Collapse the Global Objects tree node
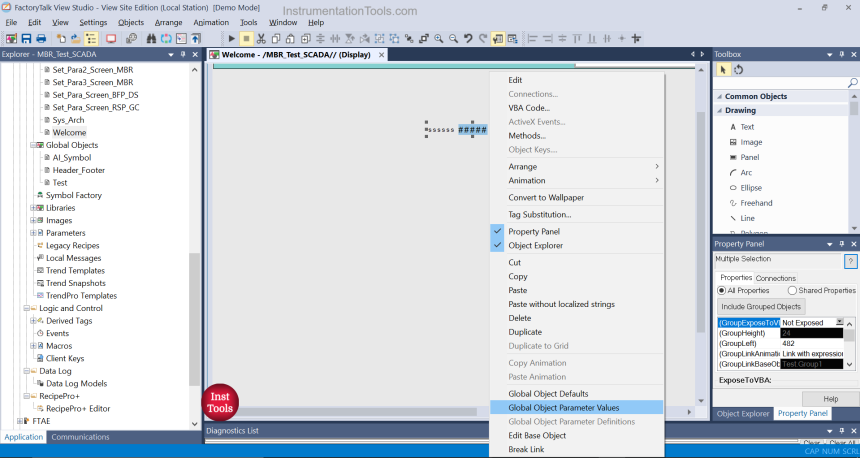Image resolution: width=860 pixels, height=458 pixels. tap(33, 145)
